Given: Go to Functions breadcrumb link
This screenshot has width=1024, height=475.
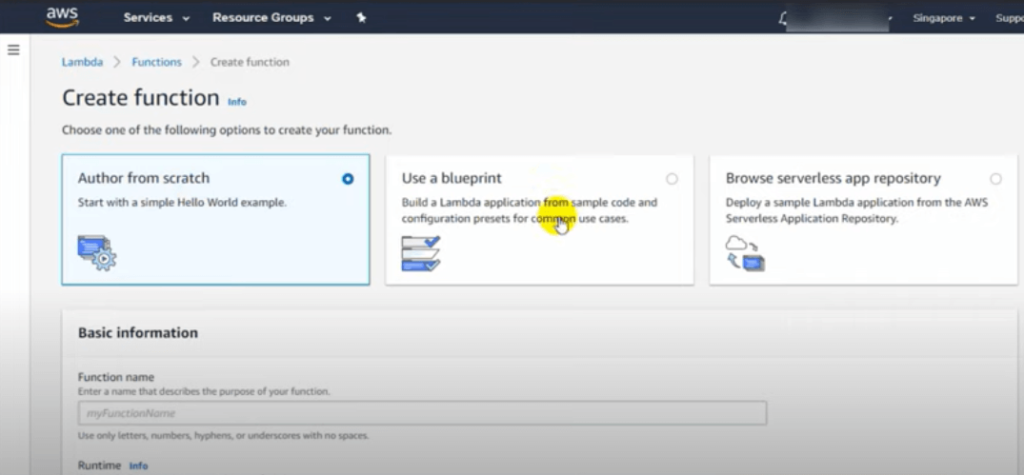Looking at the screenshot, I should pyautogui.click(x=157, y=62).
